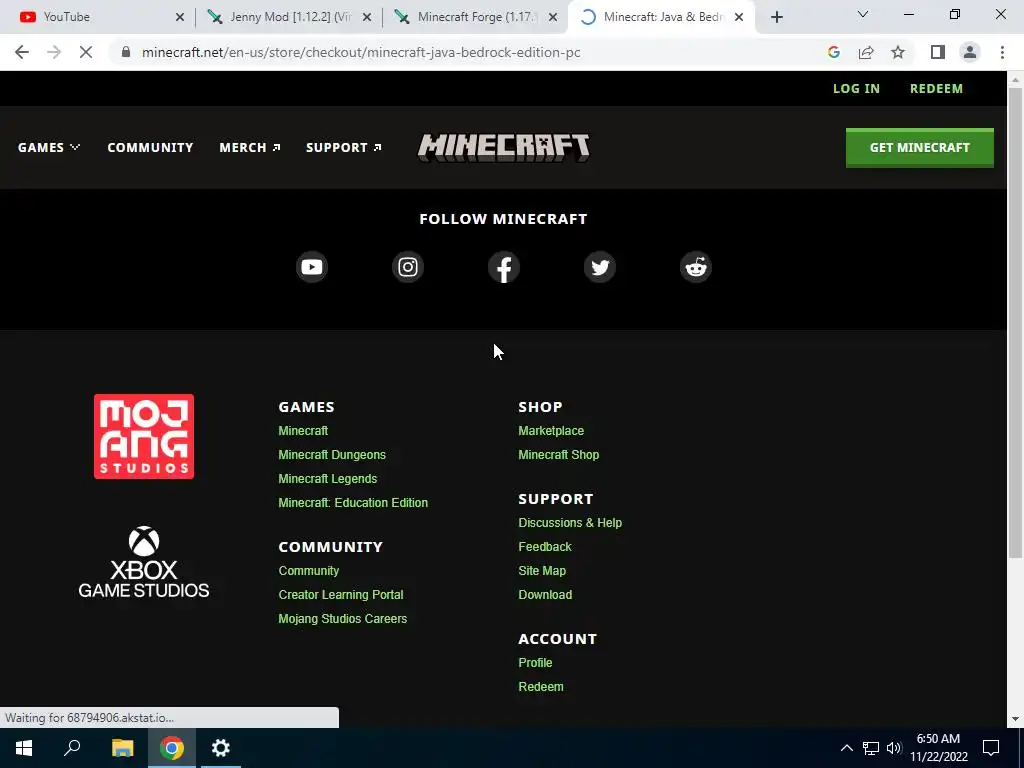
Task: Open Community link in footer list
Action: pos(309,571)
